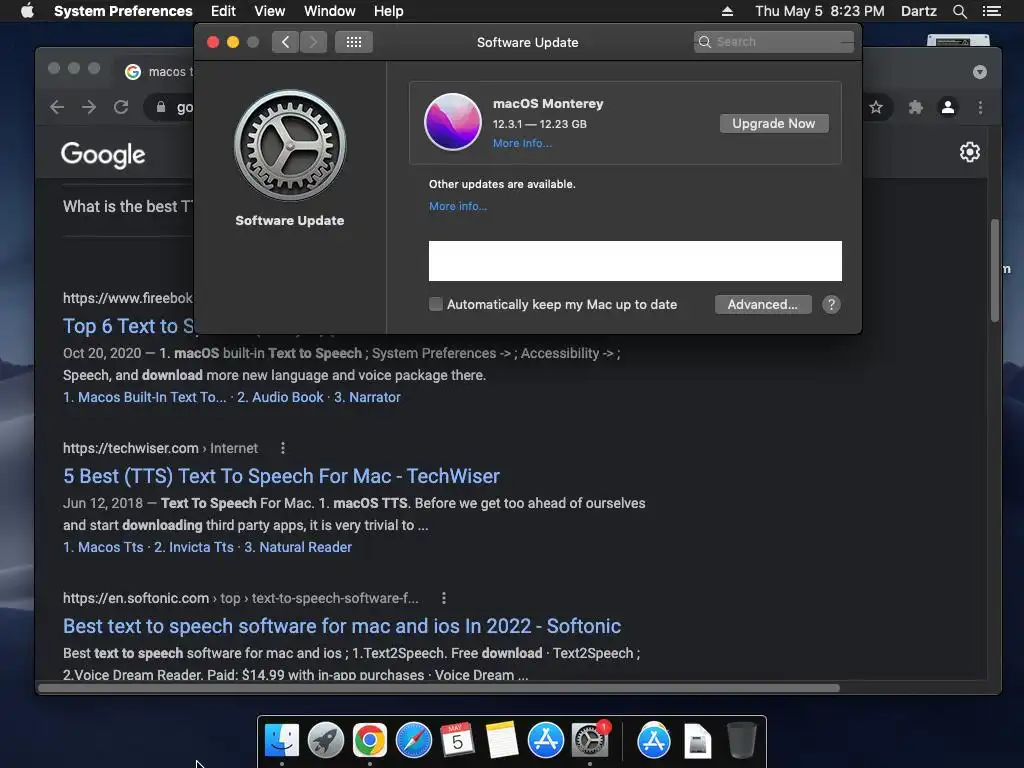Click the help question mark button
The height and width of the screenshot is (768, 1024).
click(x=831, y=304)
